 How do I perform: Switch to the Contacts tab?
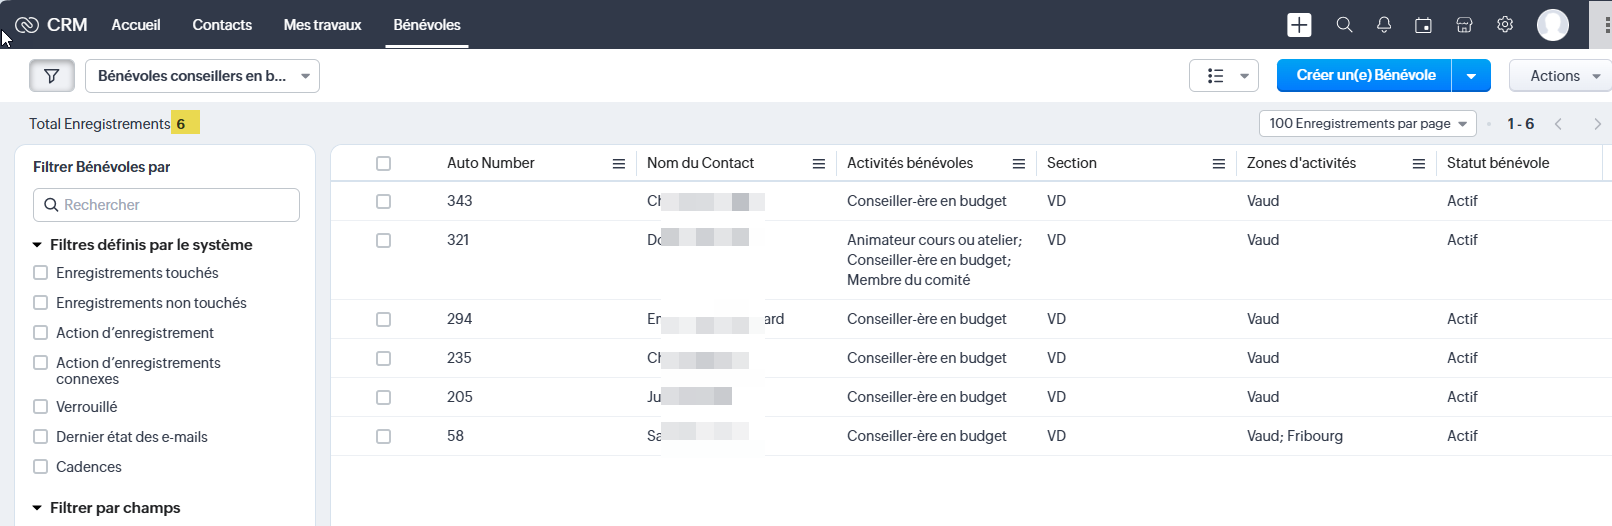222,25
